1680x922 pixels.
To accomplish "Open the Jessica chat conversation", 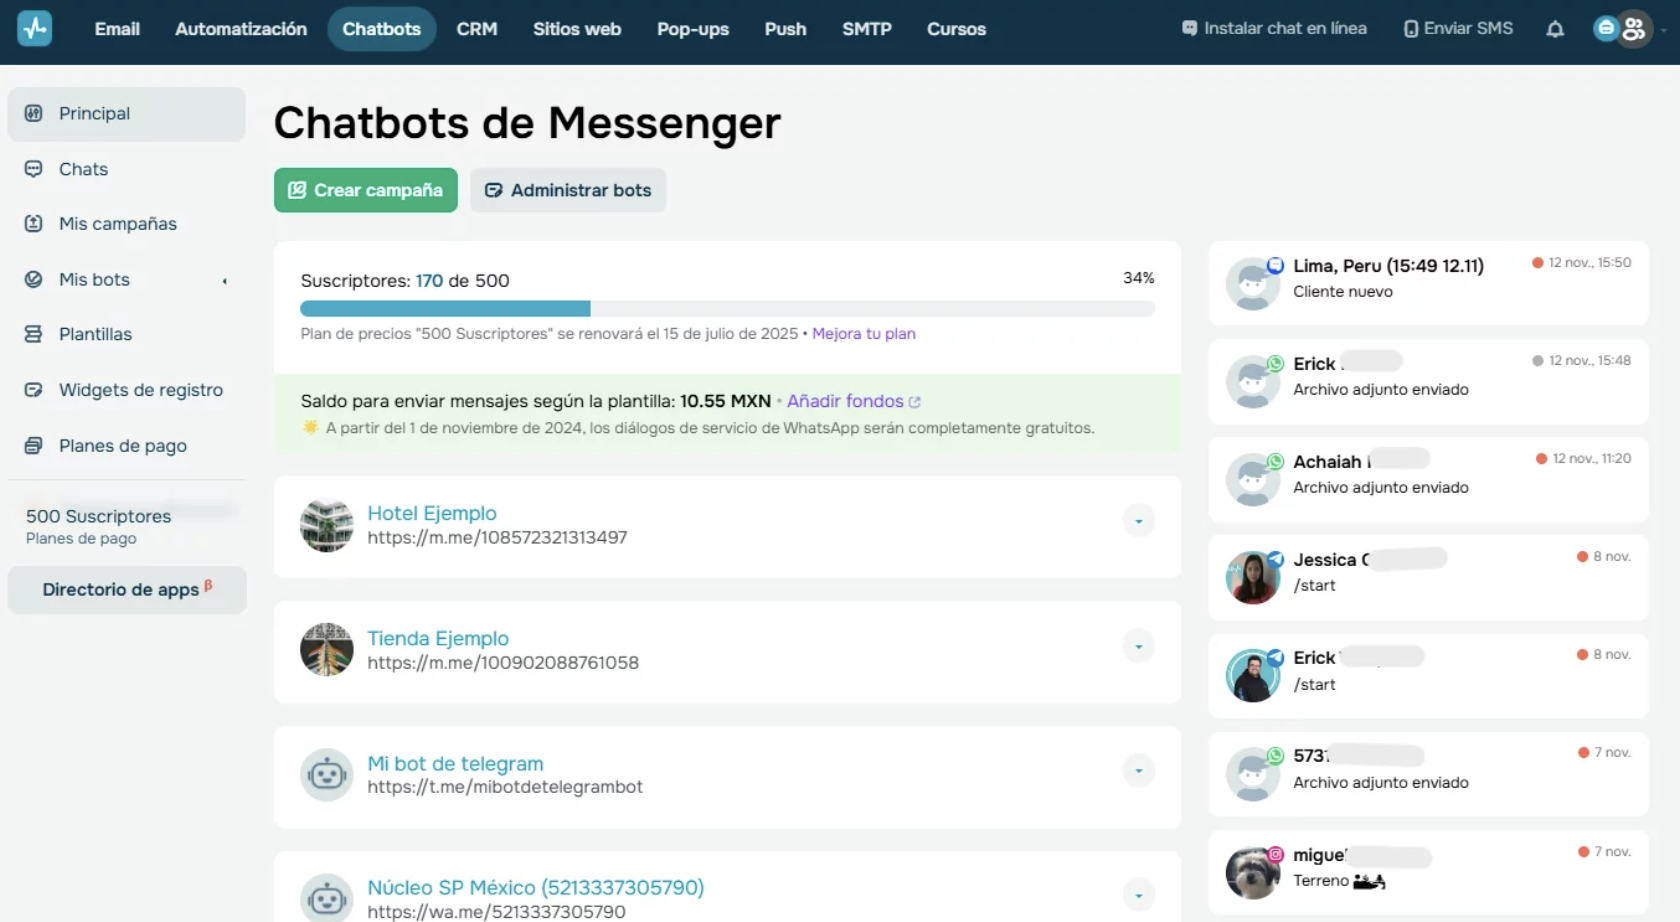I will [x=1428, y=577].
